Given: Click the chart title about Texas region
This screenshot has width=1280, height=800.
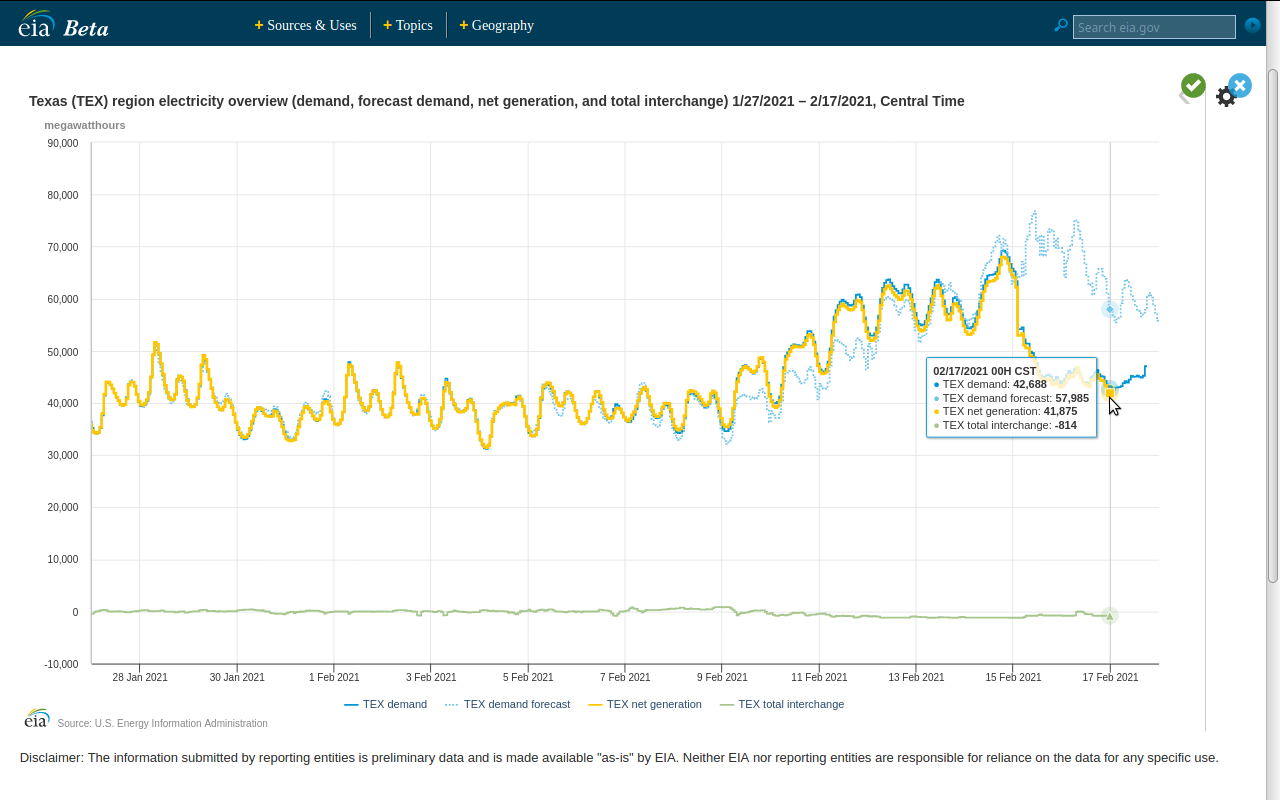Looking at the screenshot, I should coord(497,101).
